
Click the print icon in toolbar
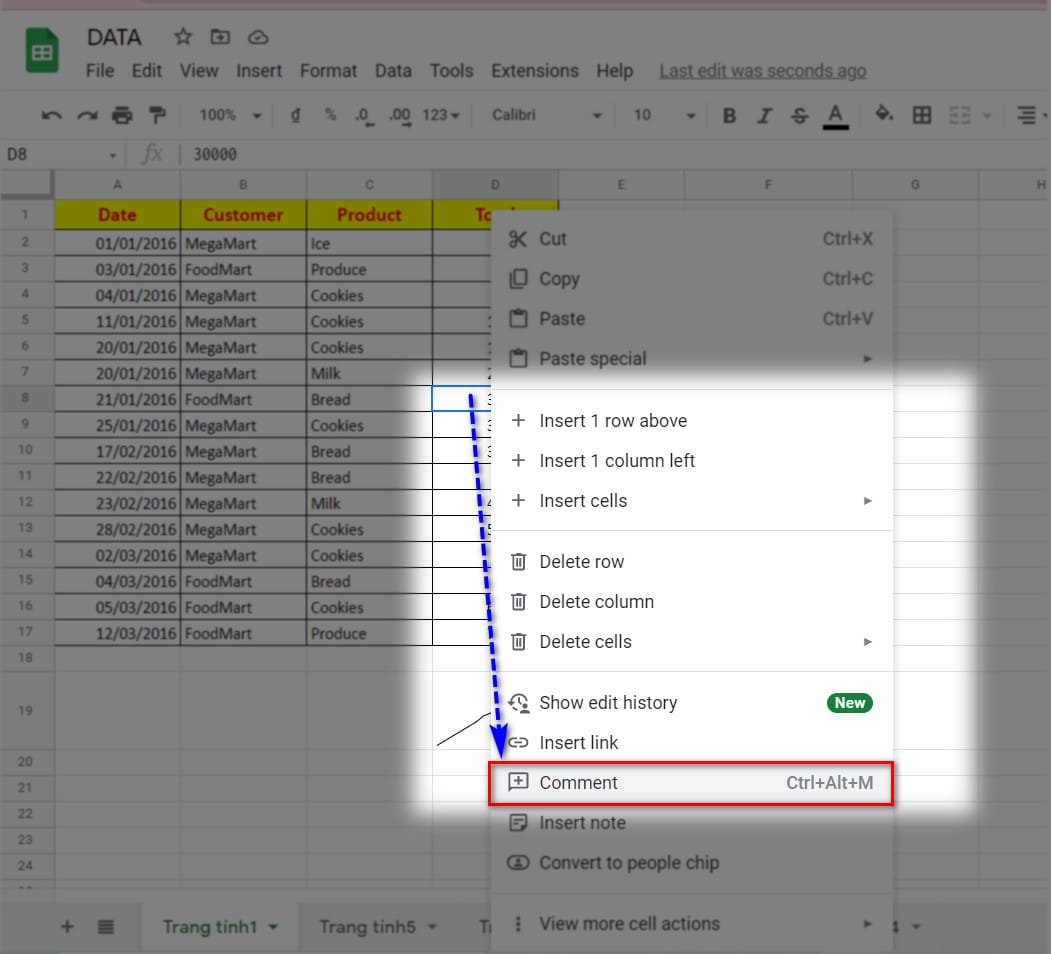122,115
